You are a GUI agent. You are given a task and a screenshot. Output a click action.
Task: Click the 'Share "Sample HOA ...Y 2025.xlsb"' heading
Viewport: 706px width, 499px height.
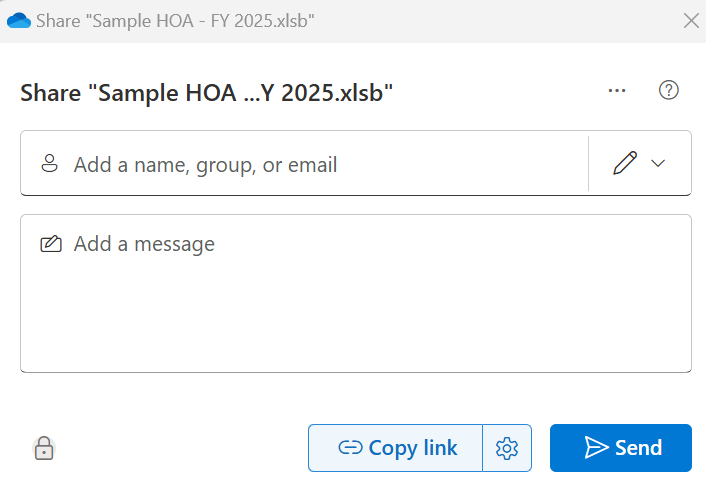[x=206, y=92]
